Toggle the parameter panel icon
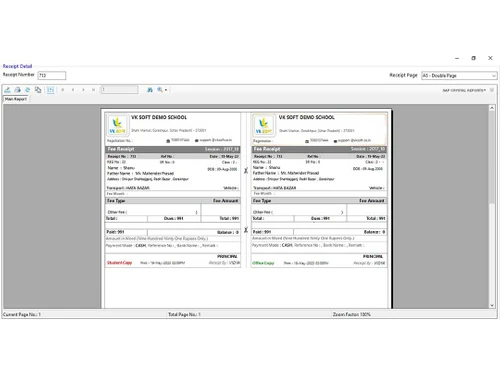 point(50,90)
